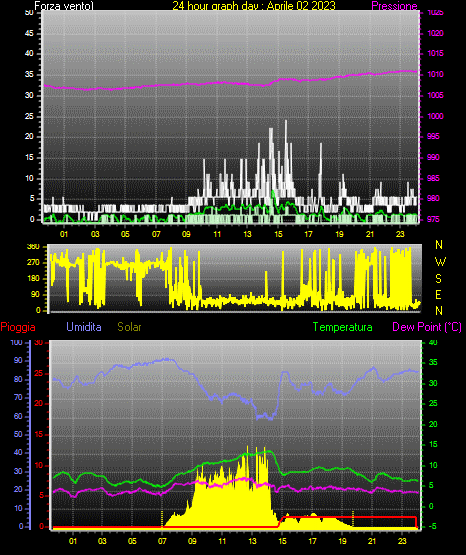Viewport: 466px width, 555px height.
Task: Click hour 15 on wind graph axis
Action: point(278,234)
